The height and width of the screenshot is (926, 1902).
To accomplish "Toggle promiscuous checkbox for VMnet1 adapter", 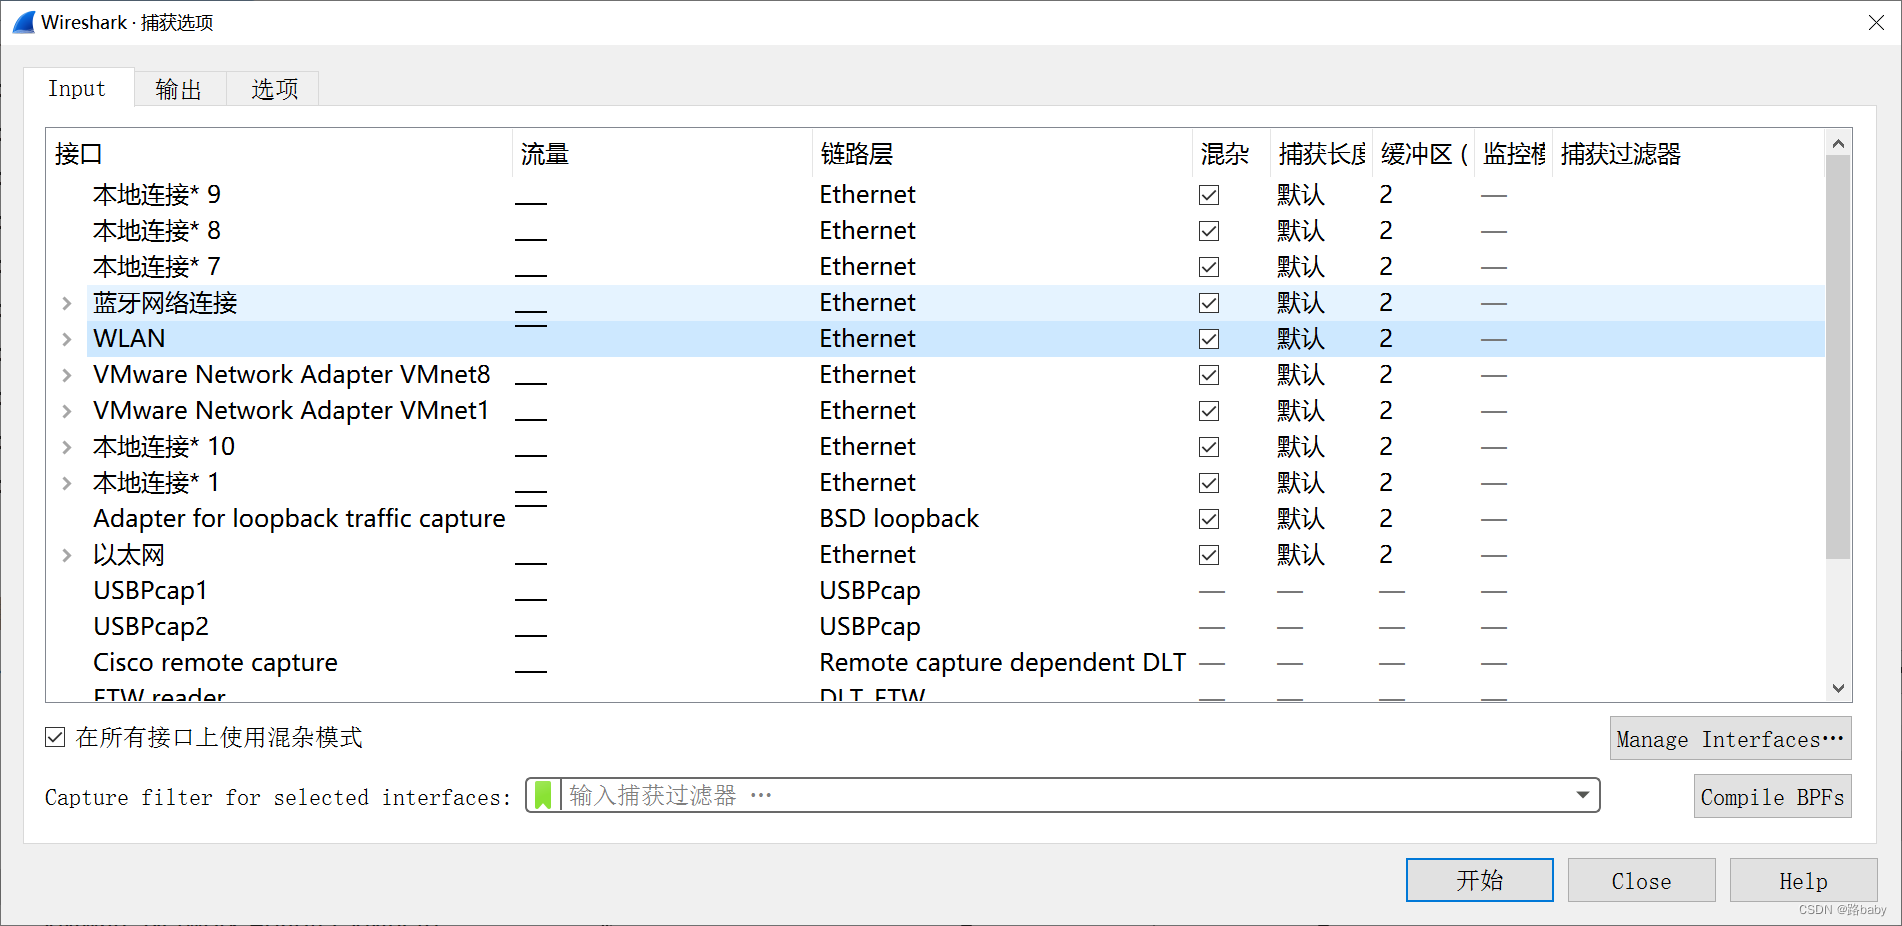I will [1209, 411].
